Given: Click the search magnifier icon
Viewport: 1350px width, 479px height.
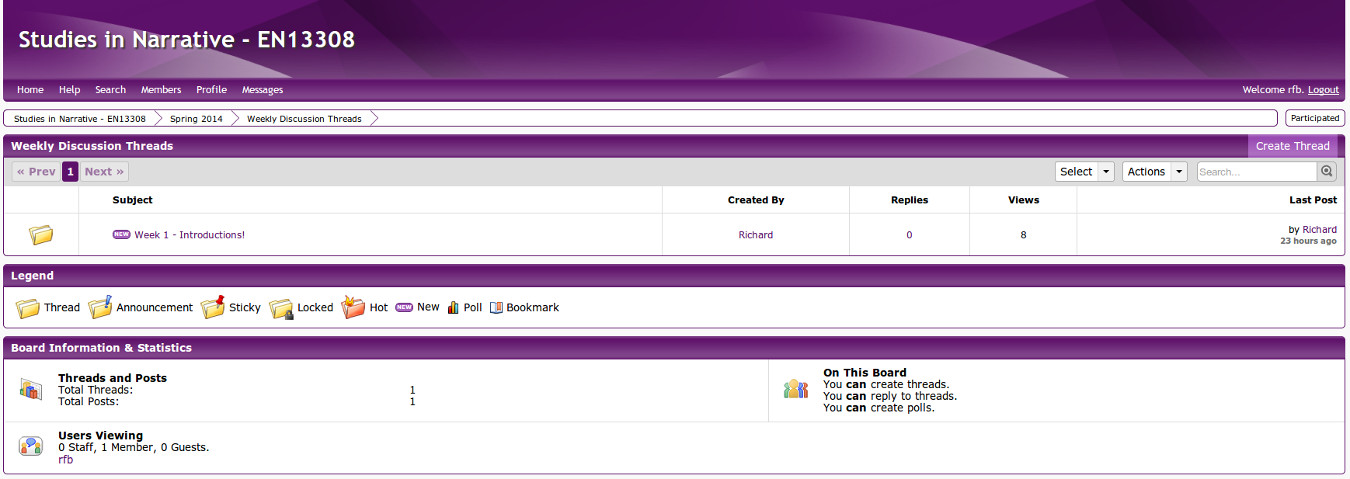Looking at the screenshot, I should click(x=1327, y=172).
